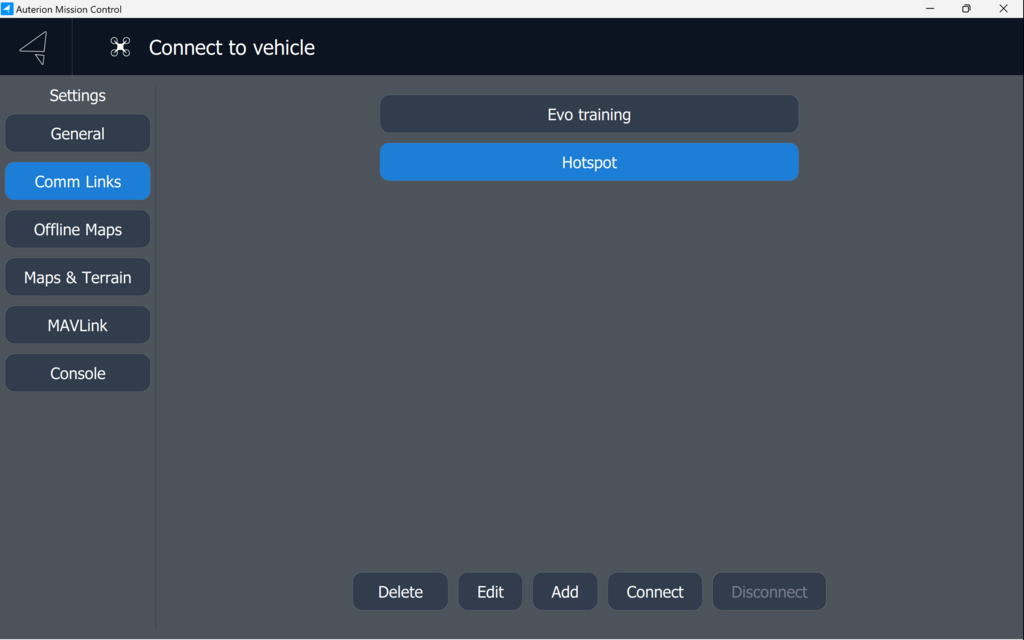The height and width of the screenshot is (640, 1024).
Task: Click the Auterion app icon in title bar
Action: coord(7,9)
